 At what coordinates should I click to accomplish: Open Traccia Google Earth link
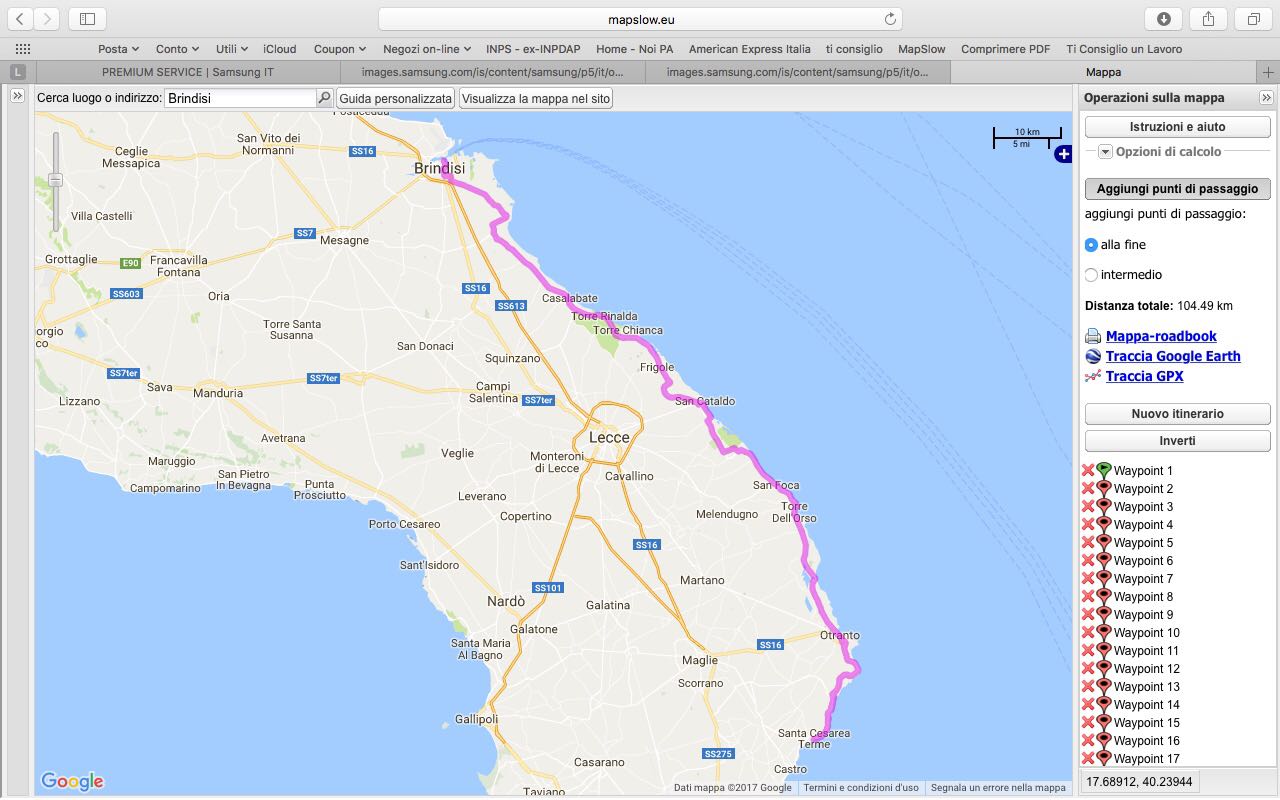(x=1173, y=356)
